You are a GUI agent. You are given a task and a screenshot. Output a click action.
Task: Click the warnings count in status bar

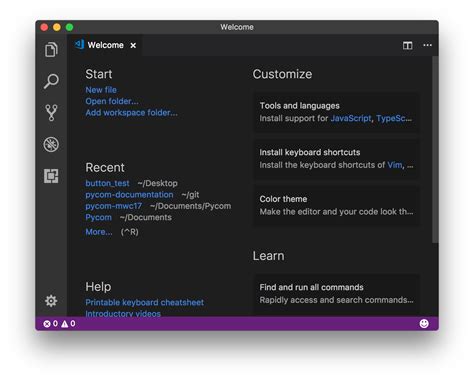click(68, 323)
